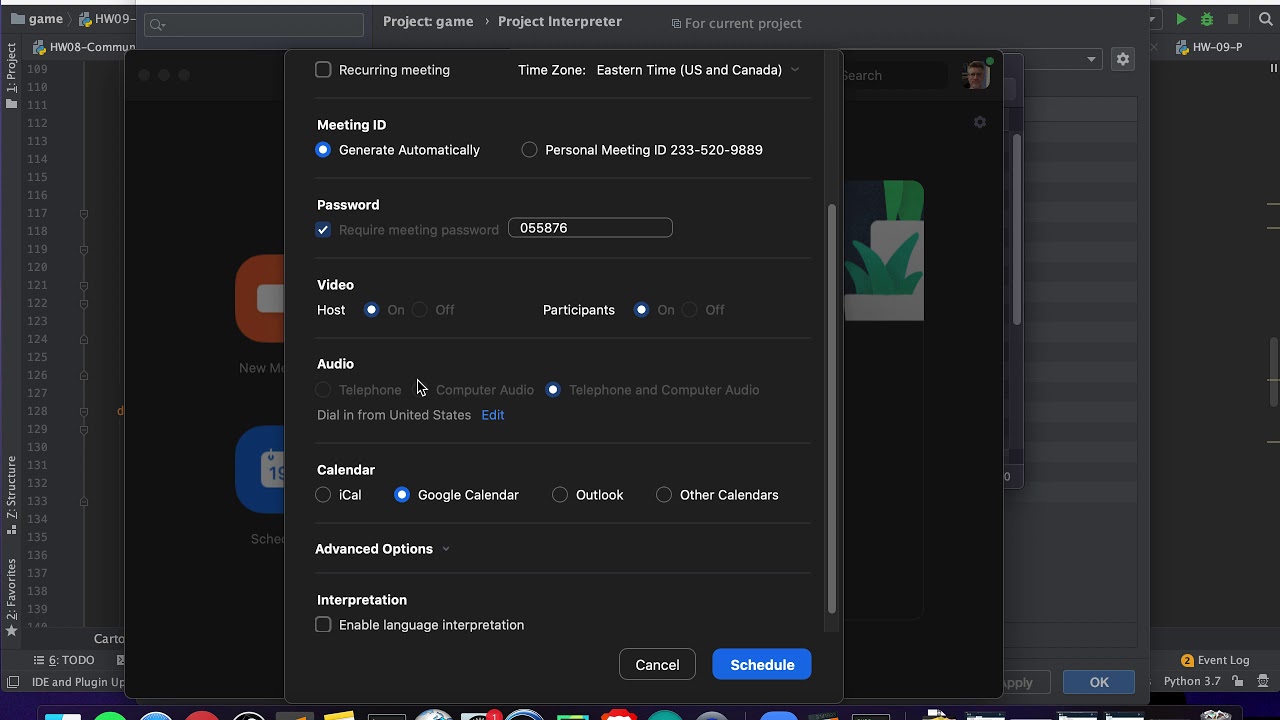Open interpreter settings gear in PyCharm preferences
Viewport: 1280px width, 720px height.
click(1123, 59)
